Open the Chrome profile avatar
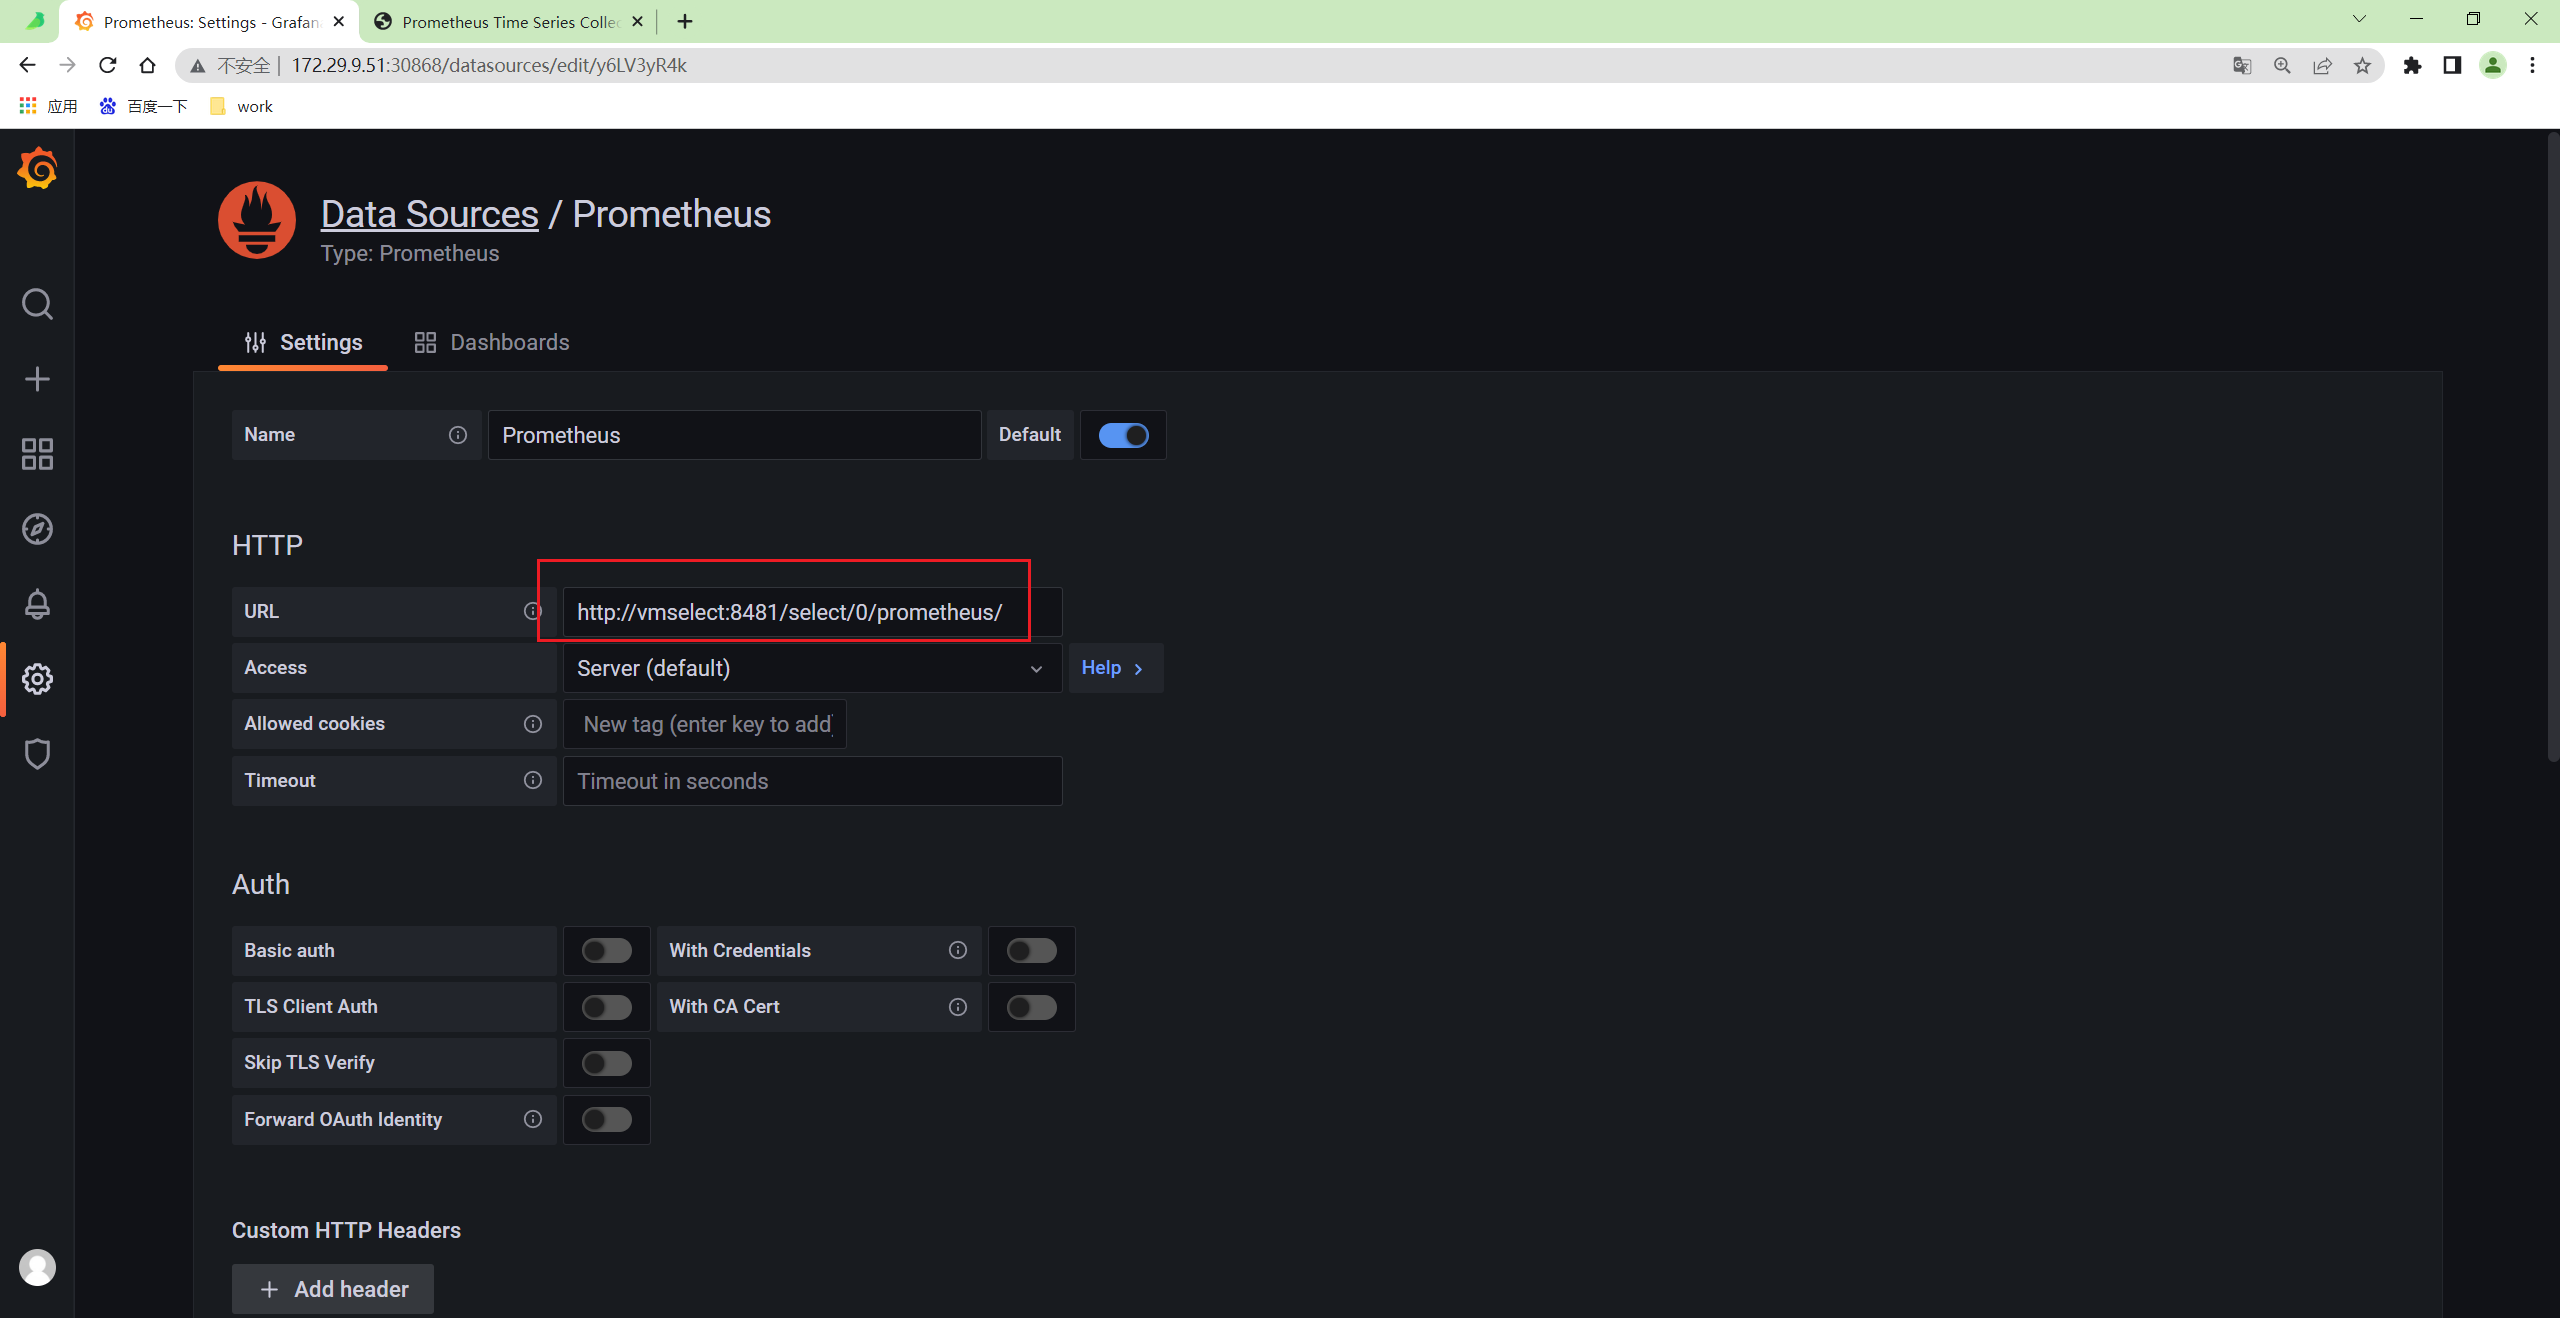 [2493, 65]
